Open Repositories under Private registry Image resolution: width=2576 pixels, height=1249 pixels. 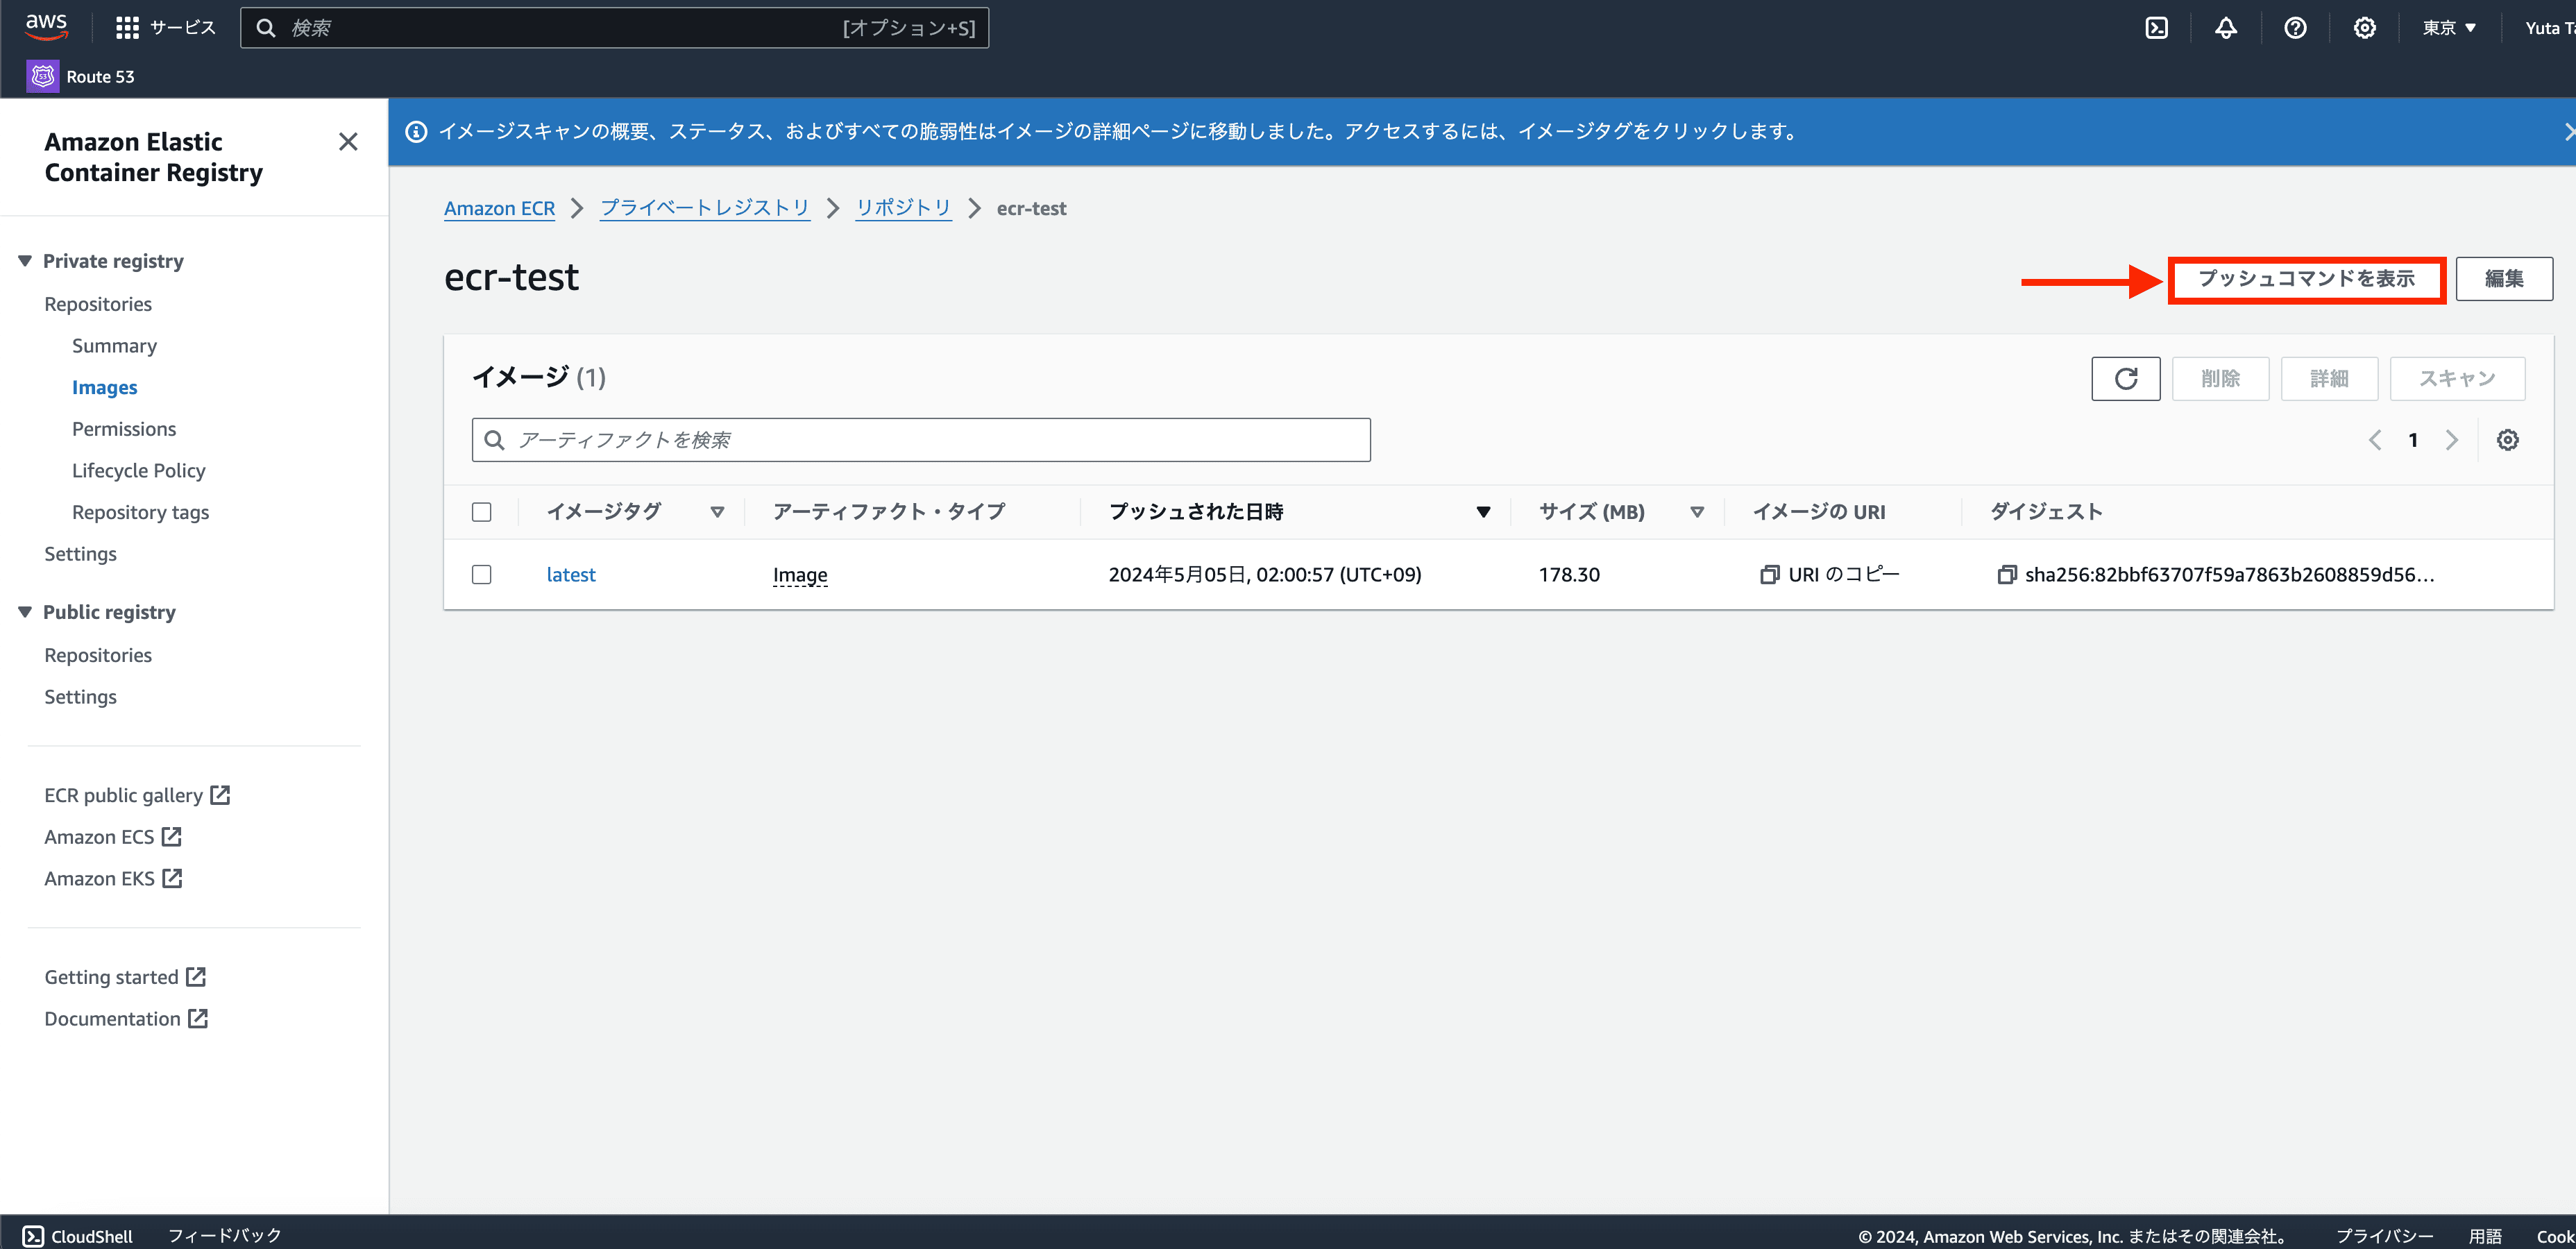[x=98, y=304]
